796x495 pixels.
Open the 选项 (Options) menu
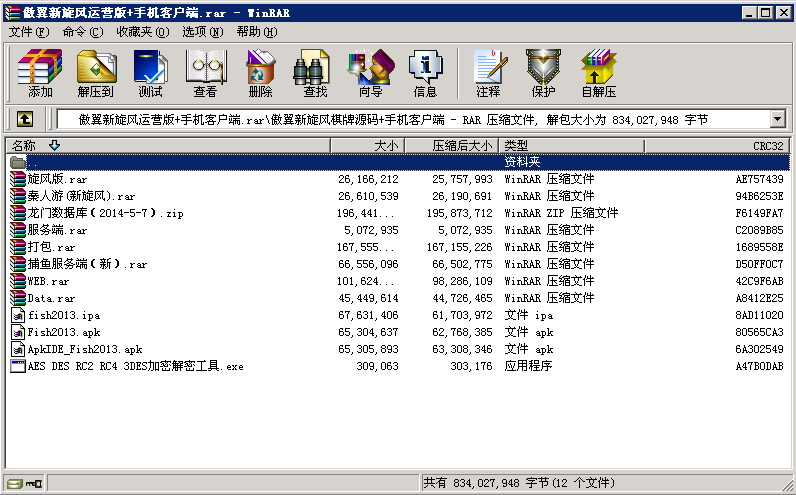[203, 32]
